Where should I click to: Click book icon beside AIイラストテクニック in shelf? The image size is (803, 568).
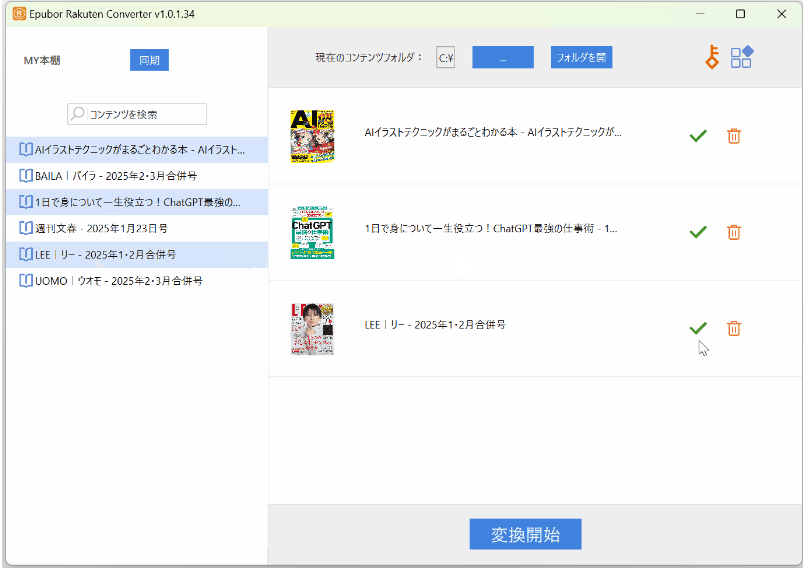26,150
